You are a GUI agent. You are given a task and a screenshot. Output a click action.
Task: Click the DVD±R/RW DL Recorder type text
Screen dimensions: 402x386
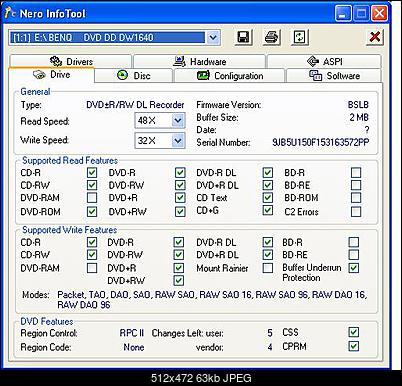(135, 105)
